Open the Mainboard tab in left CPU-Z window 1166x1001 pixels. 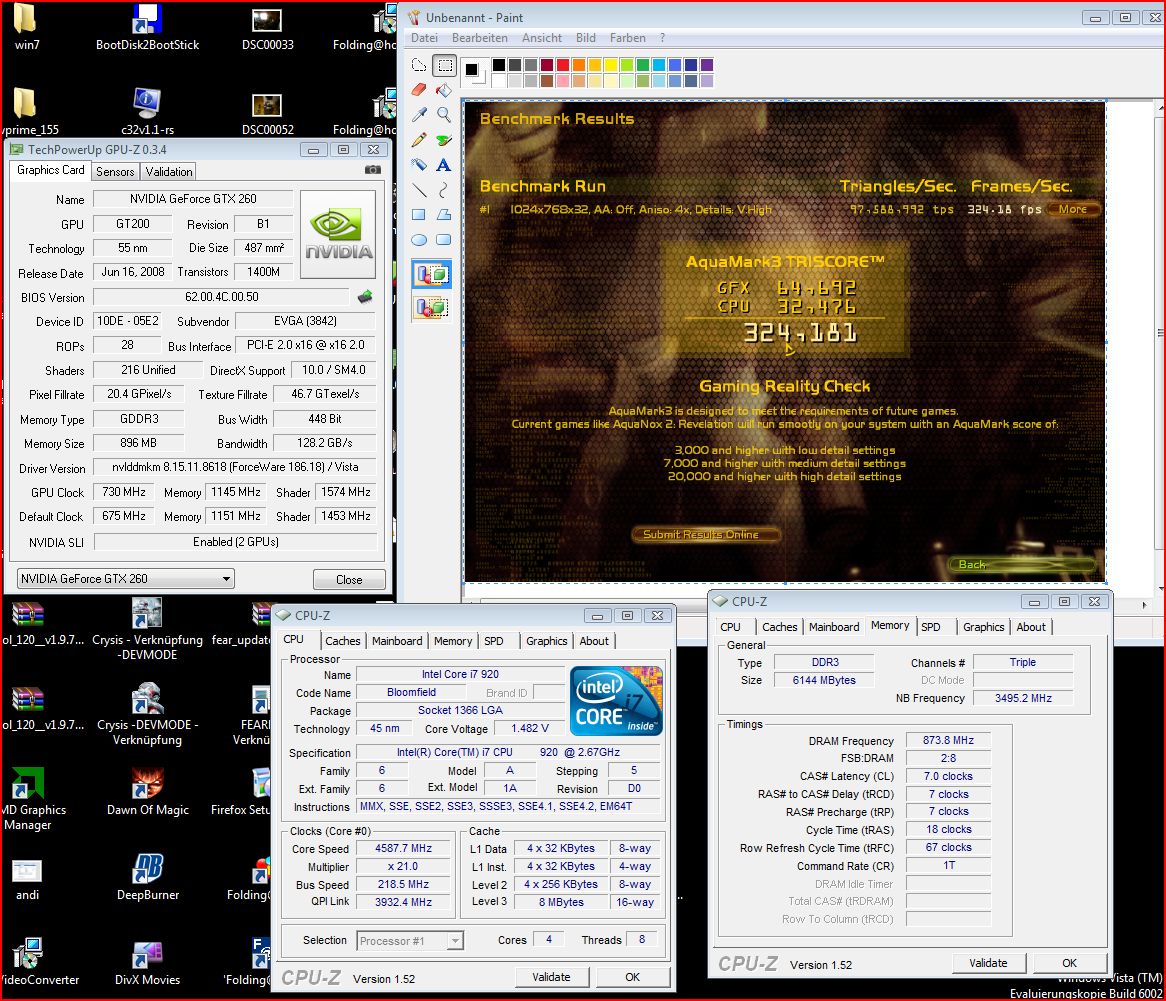(x=397, y=641)
